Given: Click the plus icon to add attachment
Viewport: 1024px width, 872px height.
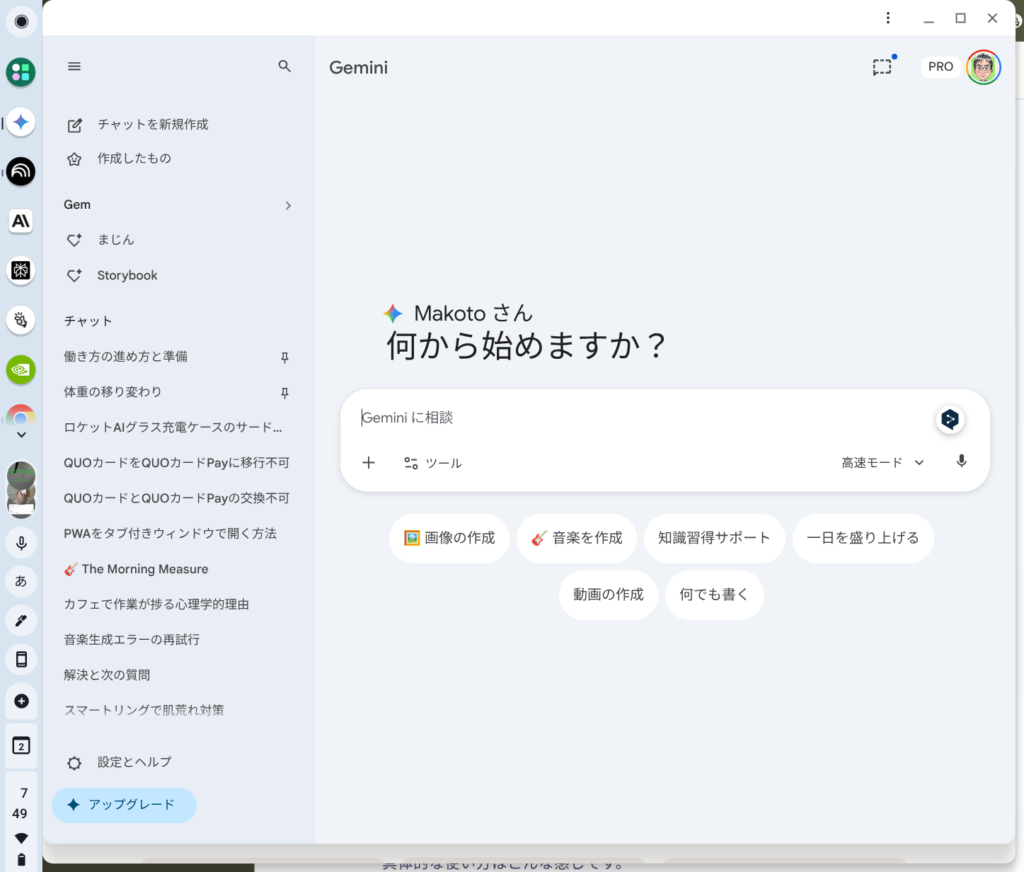Looking at the screenshot, I should [x=368, y=463].
